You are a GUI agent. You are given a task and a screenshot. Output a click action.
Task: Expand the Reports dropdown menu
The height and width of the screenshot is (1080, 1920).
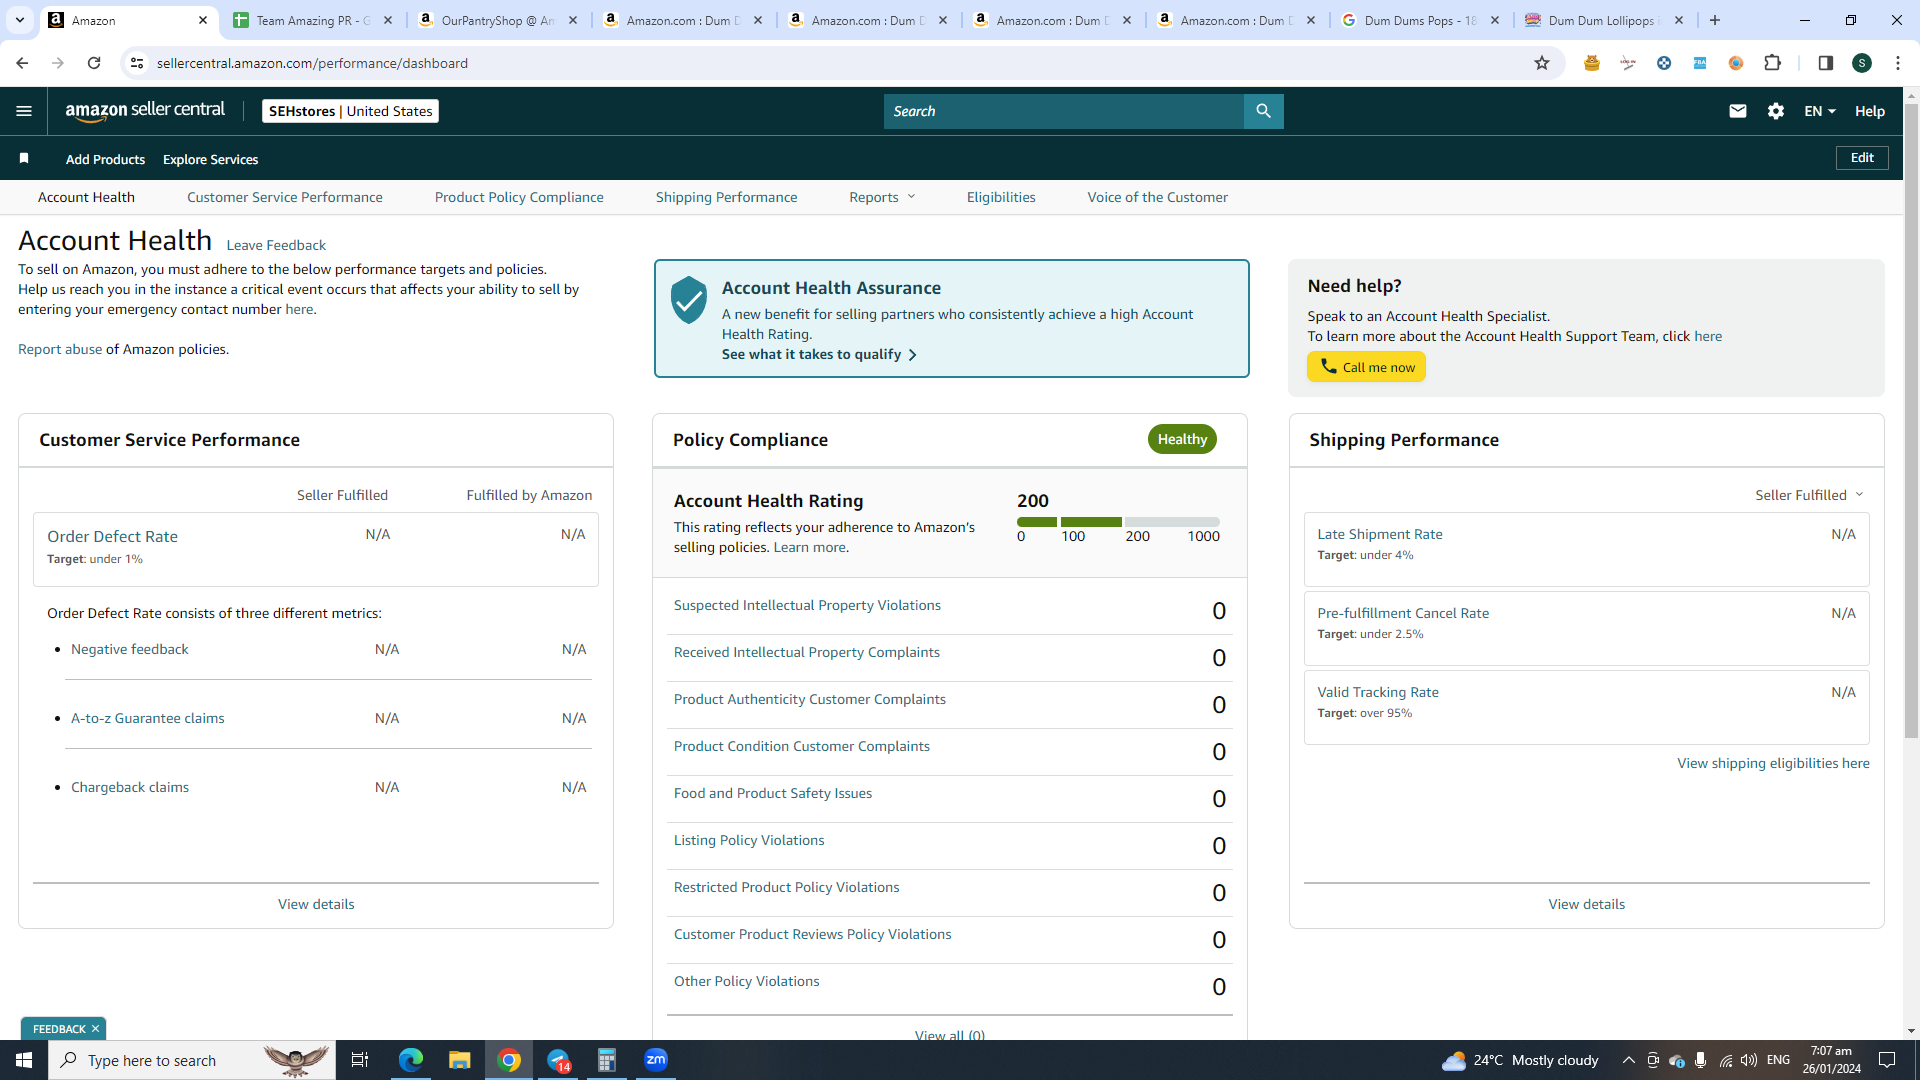pyautogui.click(x=882, y=197)
